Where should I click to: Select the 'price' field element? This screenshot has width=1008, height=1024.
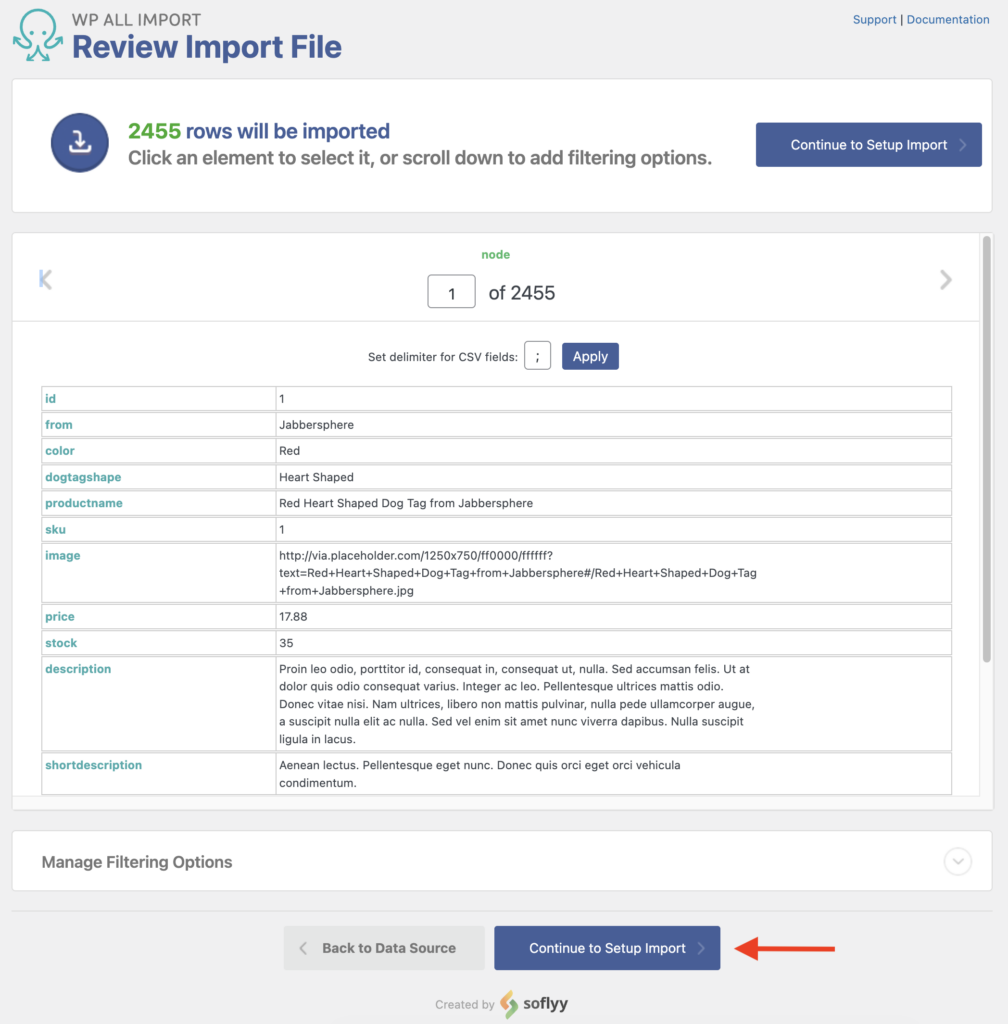59,616
